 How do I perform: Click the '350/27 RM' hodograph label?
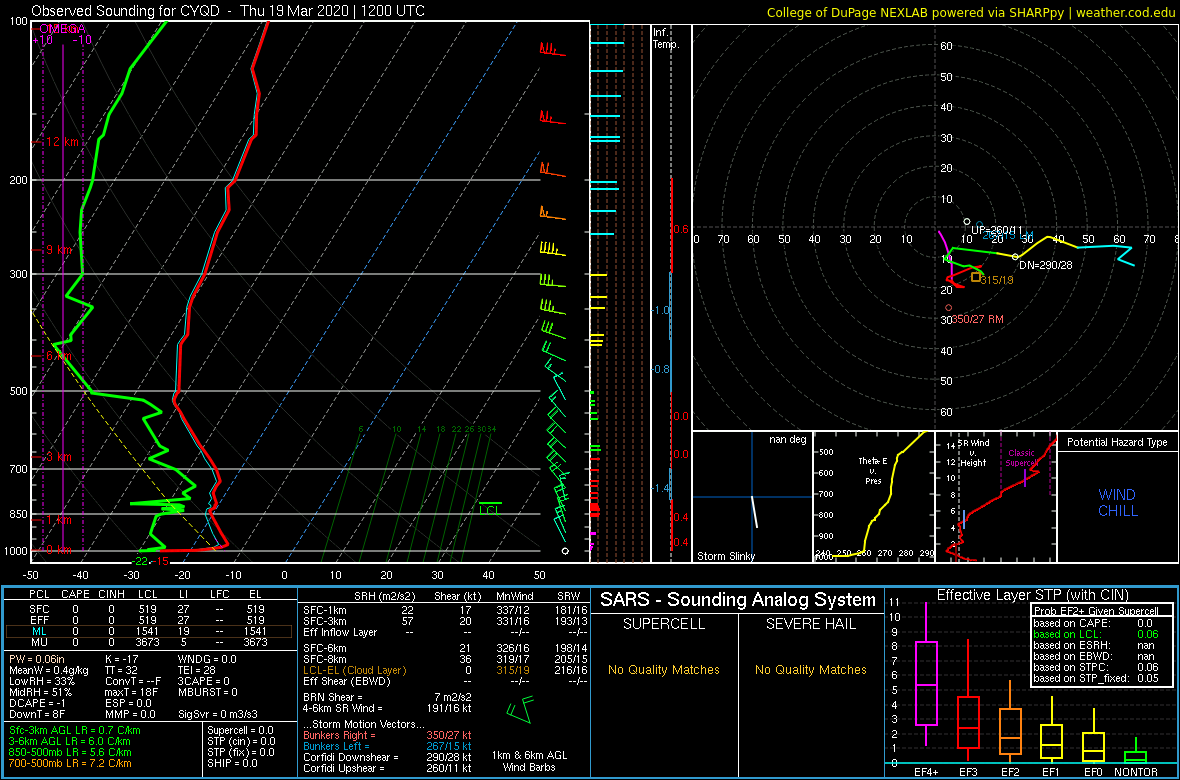point(978,319)
